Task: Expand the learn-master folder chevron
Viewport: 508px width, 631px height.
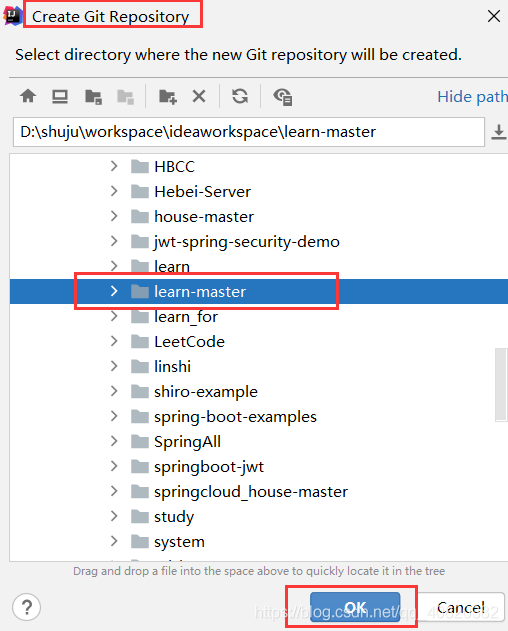Action: pos(114,291)
